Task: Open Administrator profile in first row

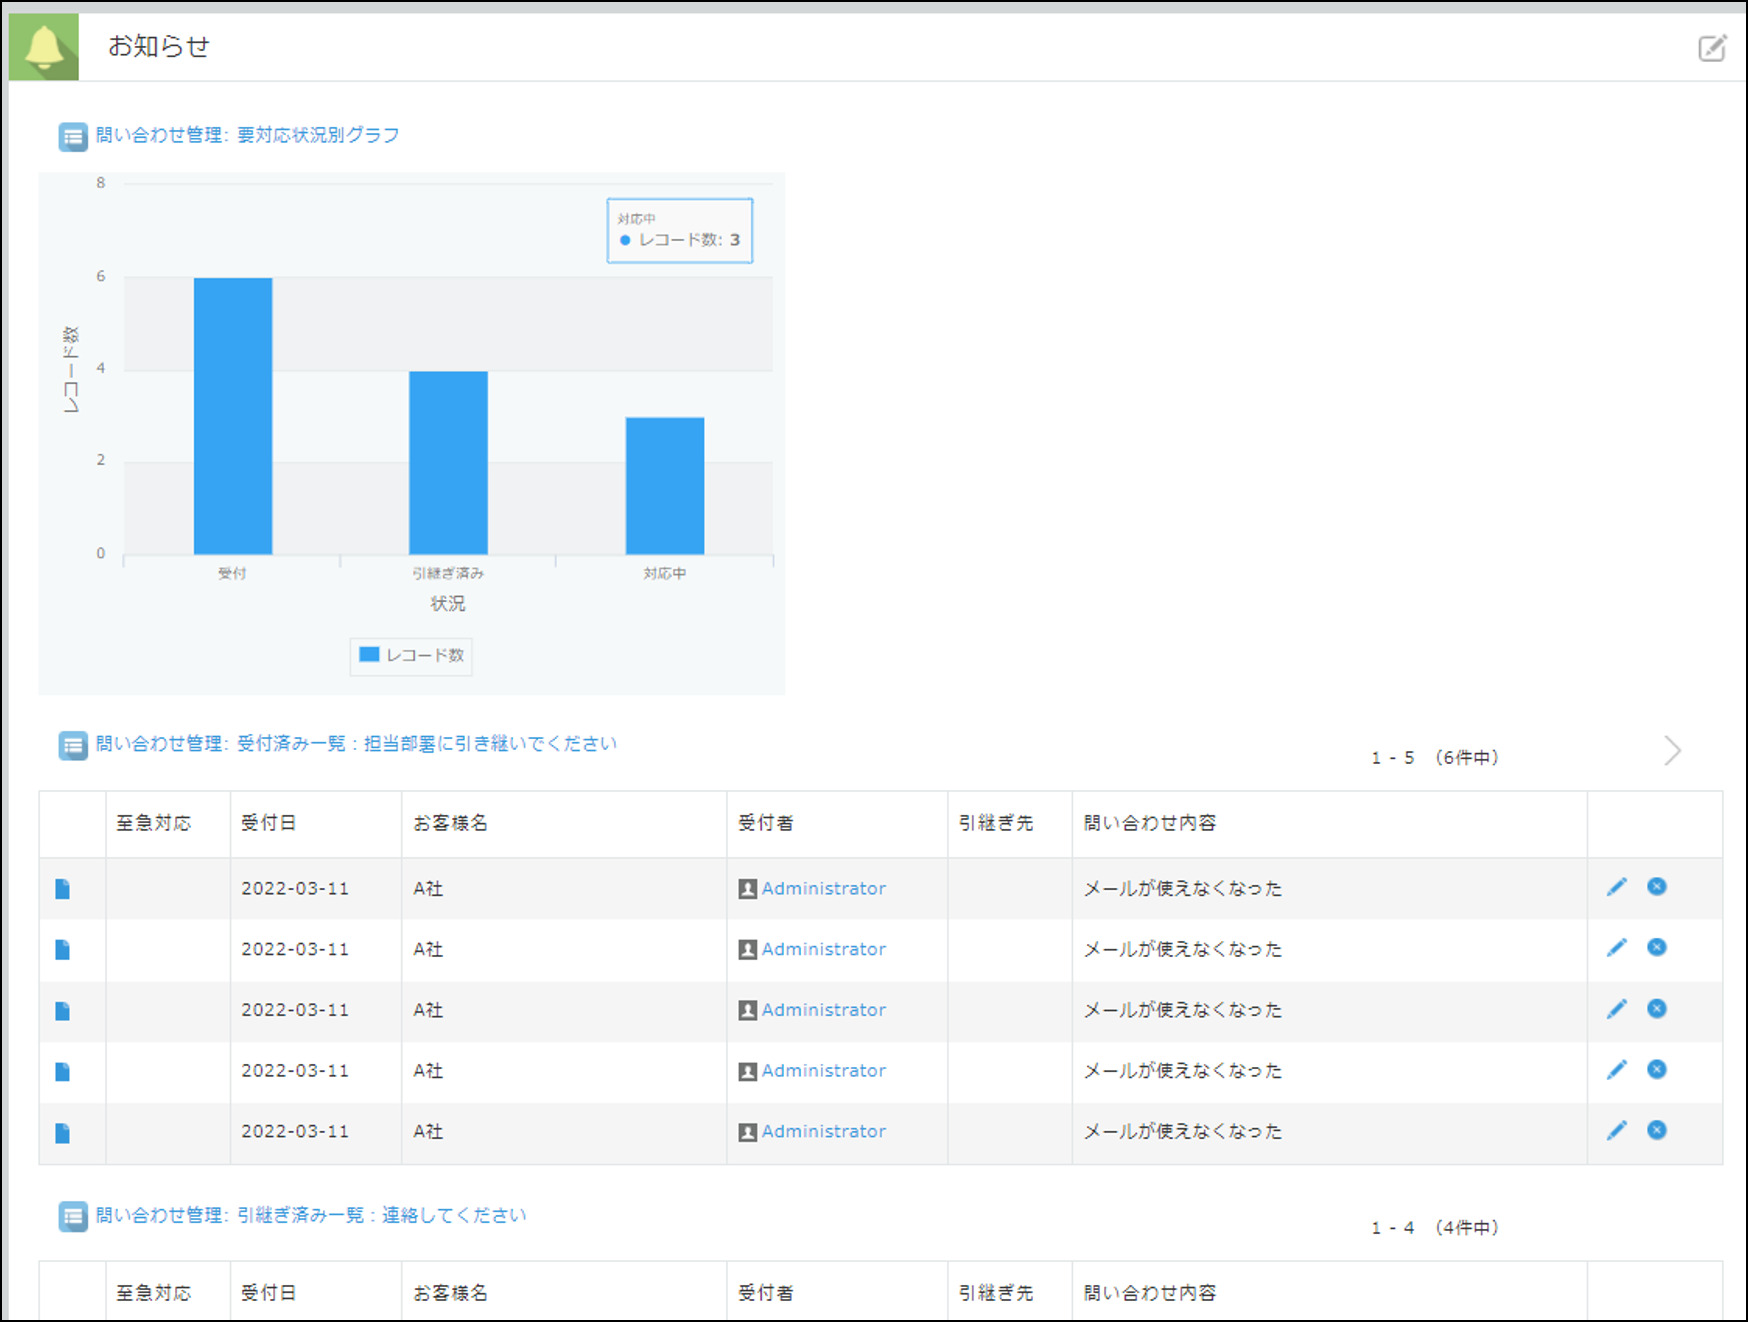Action: [x=824, y=888]
